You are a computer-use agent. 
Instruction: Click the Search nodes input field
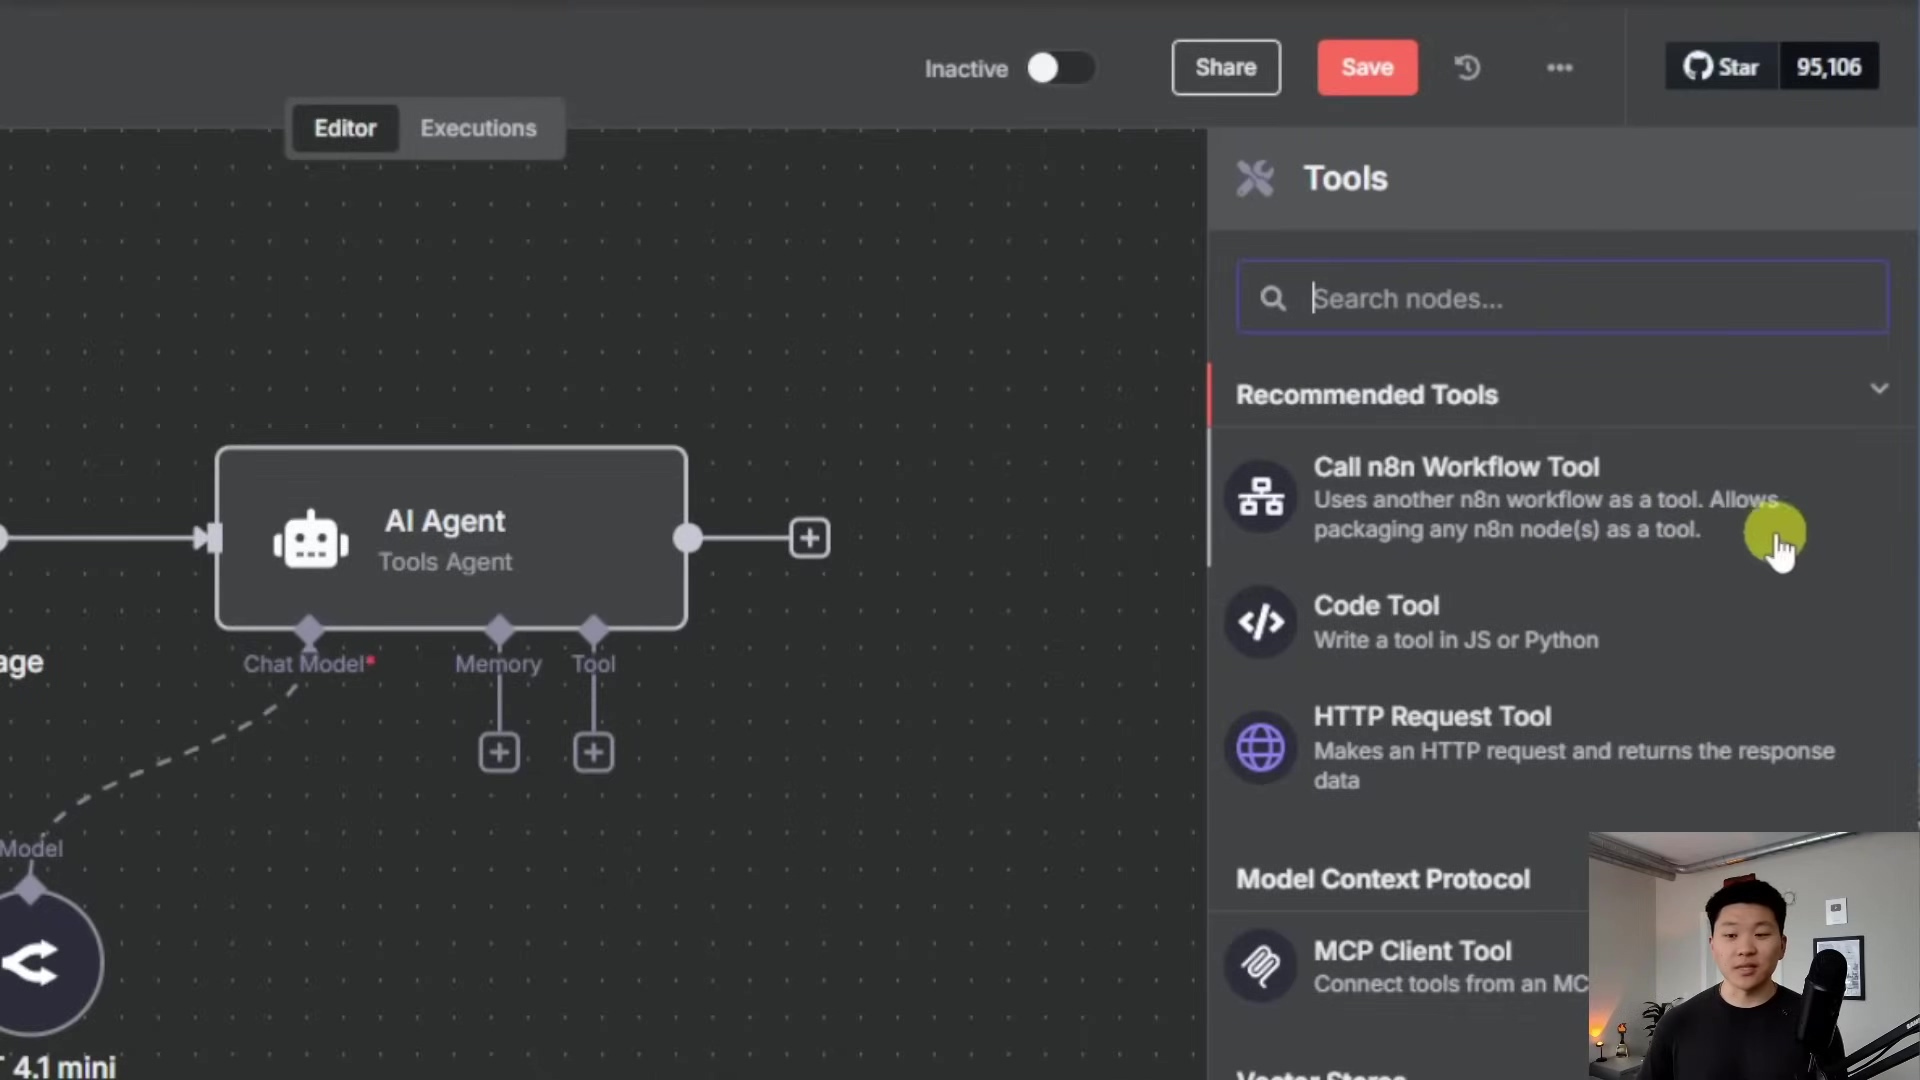tap(1562, 297)
